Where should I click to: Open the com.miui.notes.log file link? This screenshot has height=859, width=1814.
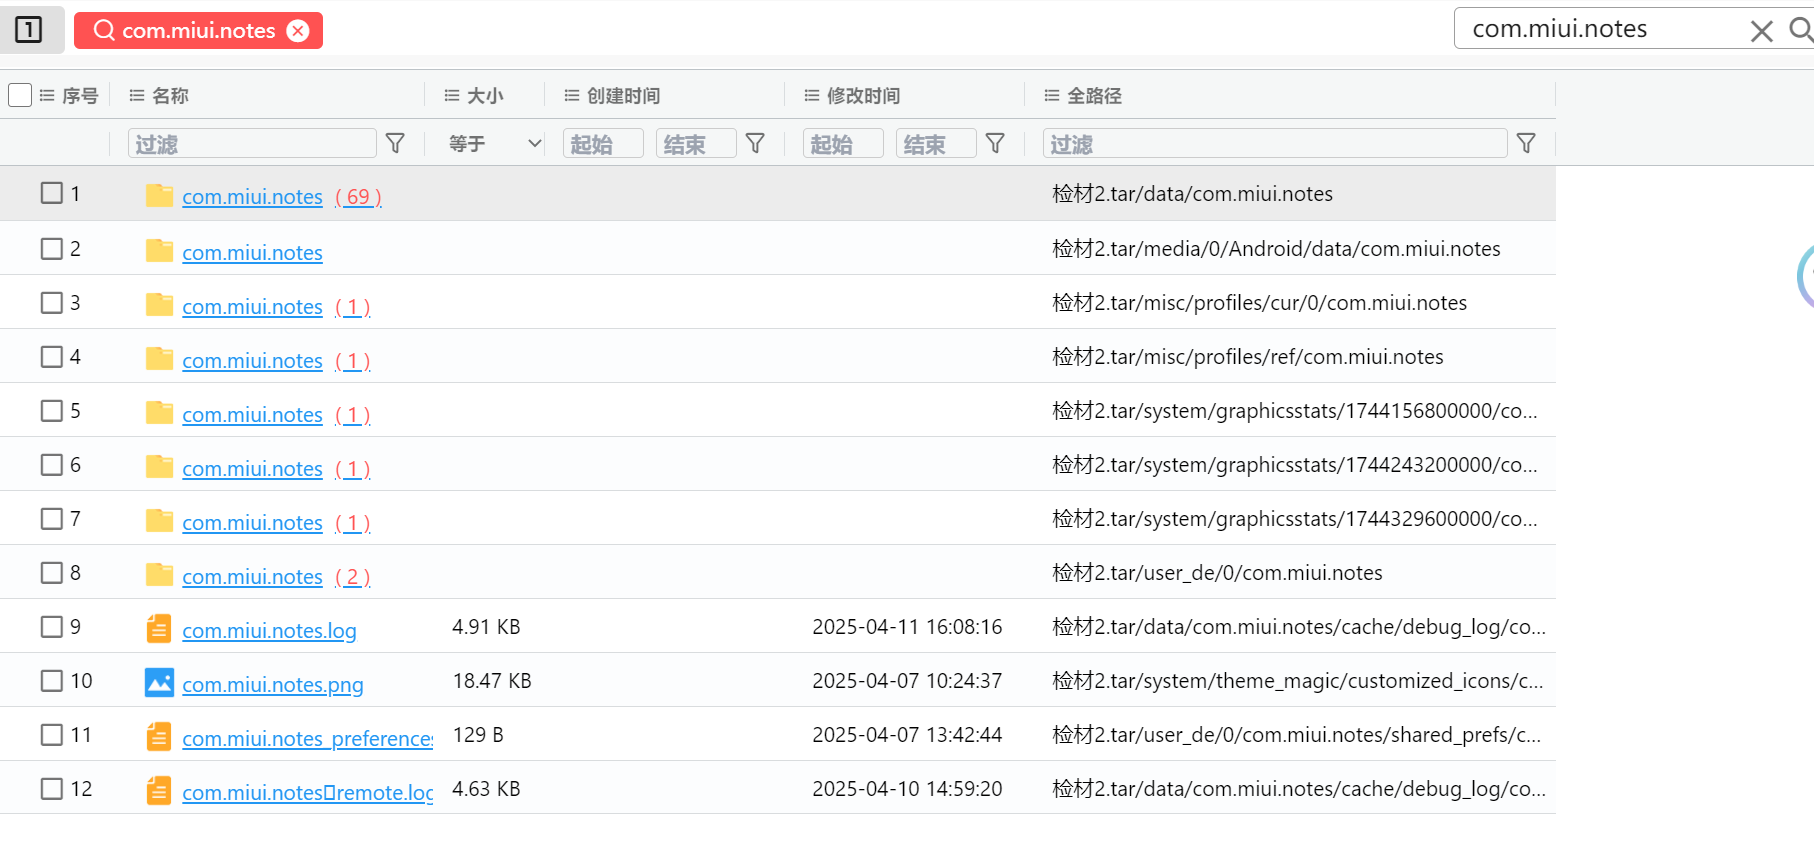[269, 630]
